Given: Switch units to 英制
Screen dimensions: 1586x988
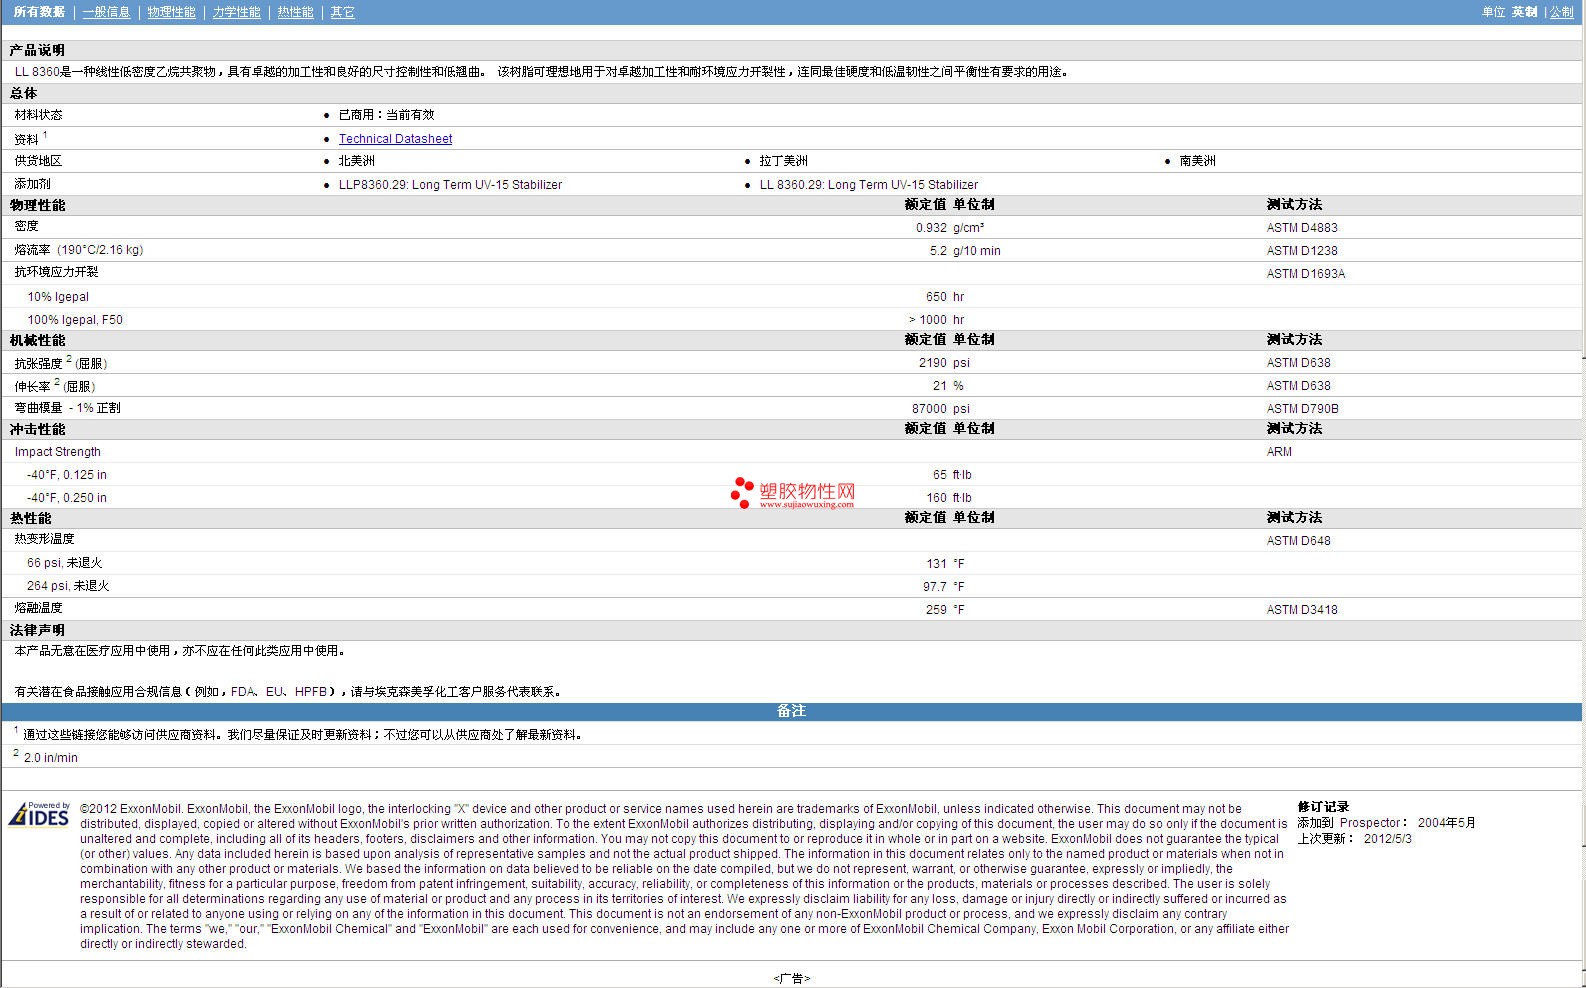Looking at the screenshot, I should 1524,12.
